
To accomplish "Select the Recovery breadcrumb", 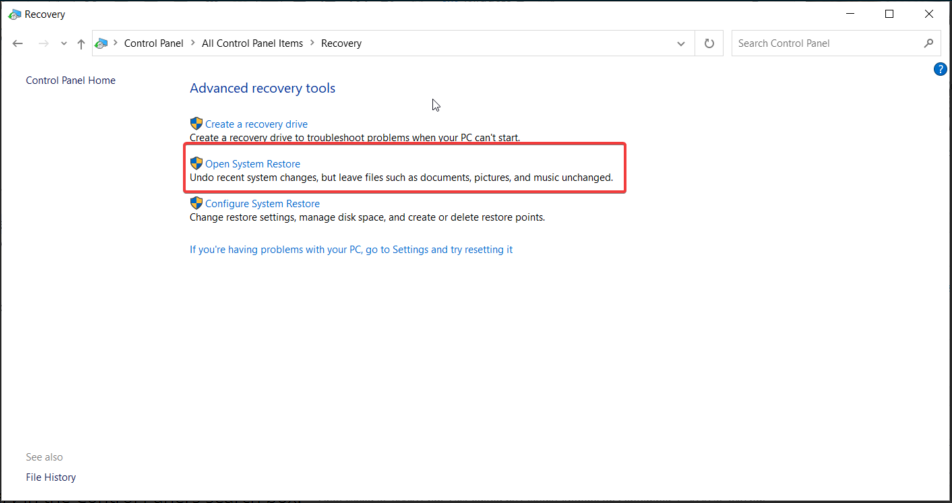I will tap(341, 43).
